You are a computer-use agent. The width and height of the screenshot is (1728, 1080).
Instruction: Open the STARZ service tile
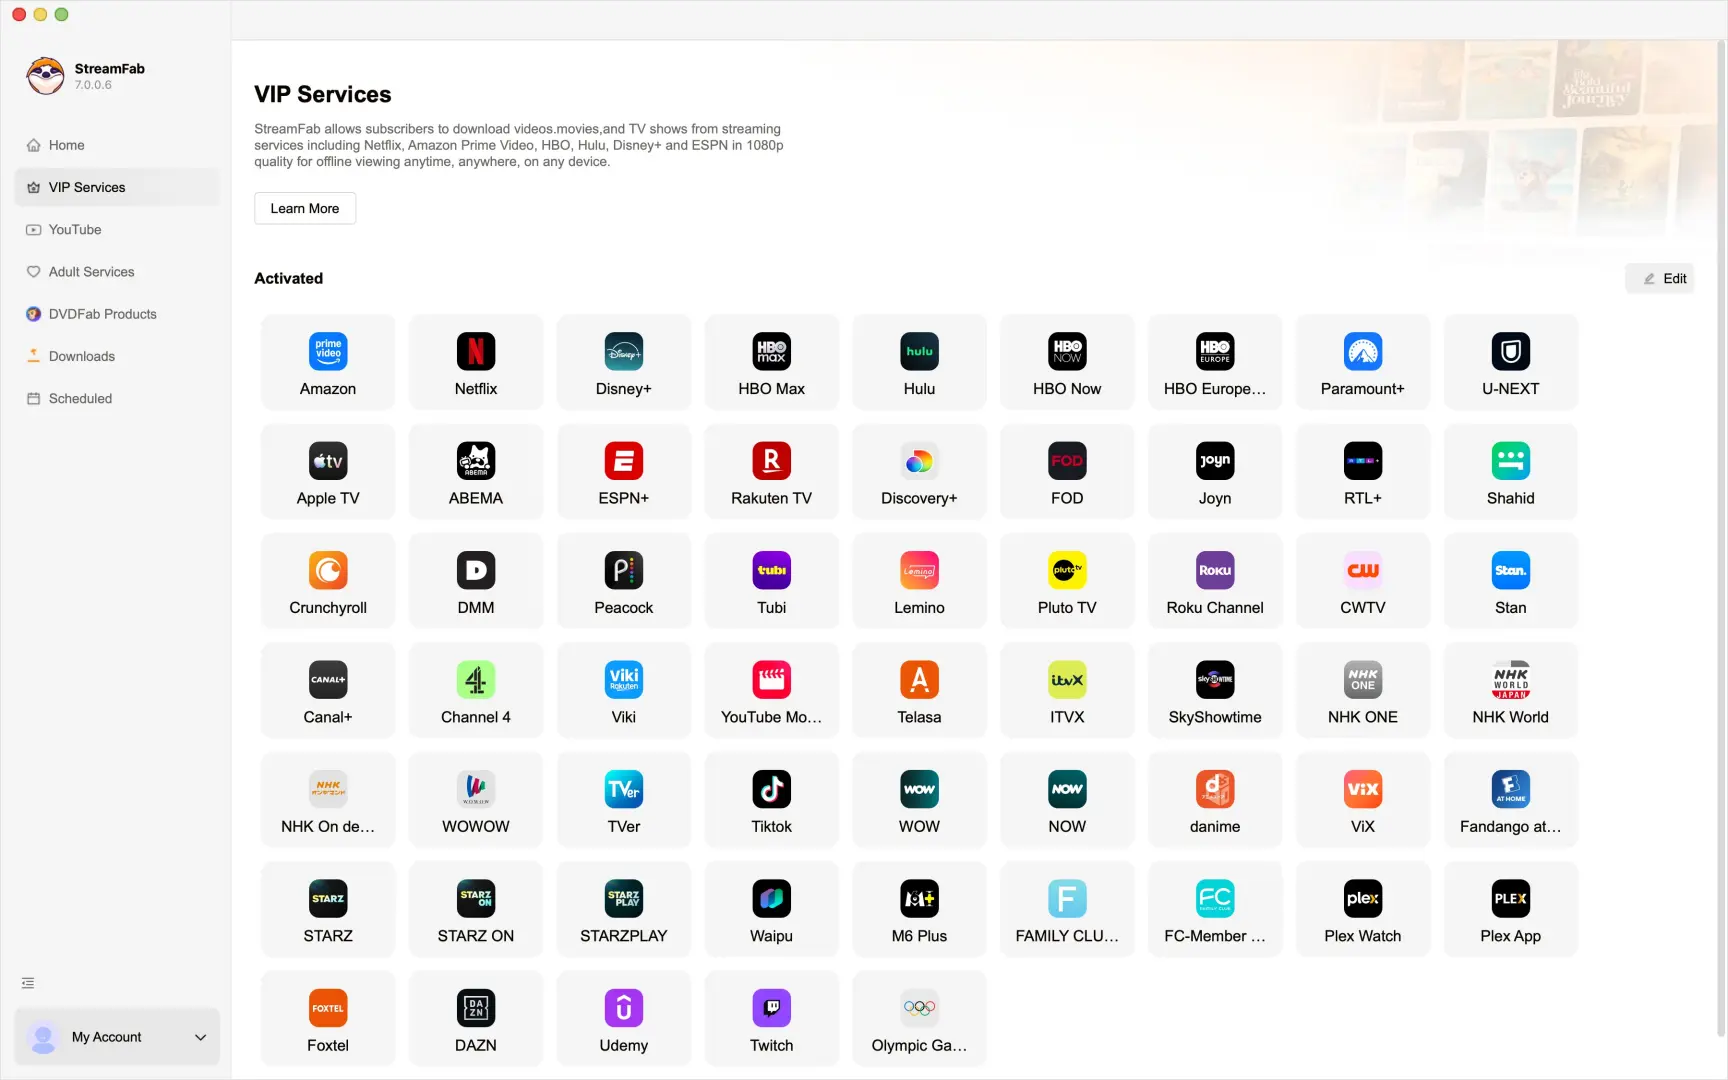click(328, 910)
